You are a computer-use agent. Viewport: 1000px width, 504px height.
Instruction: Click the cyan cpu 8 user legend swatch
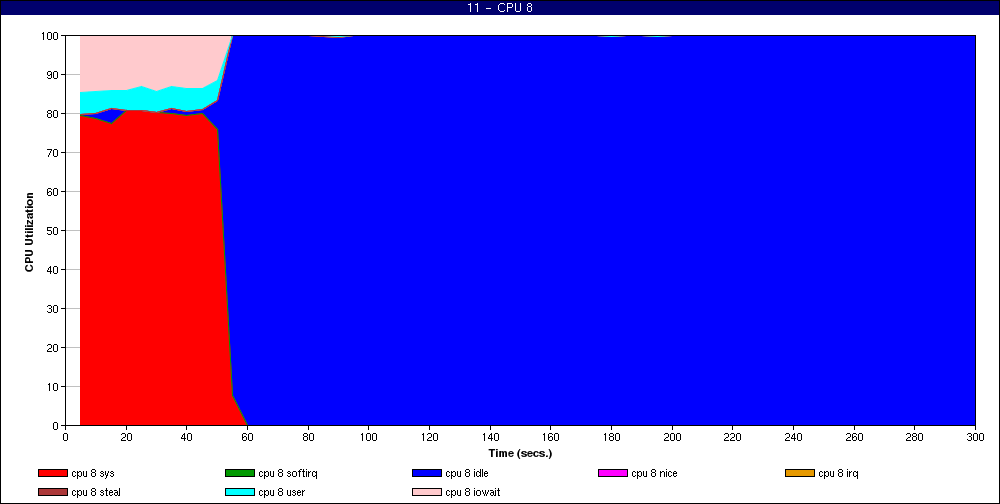240,493
